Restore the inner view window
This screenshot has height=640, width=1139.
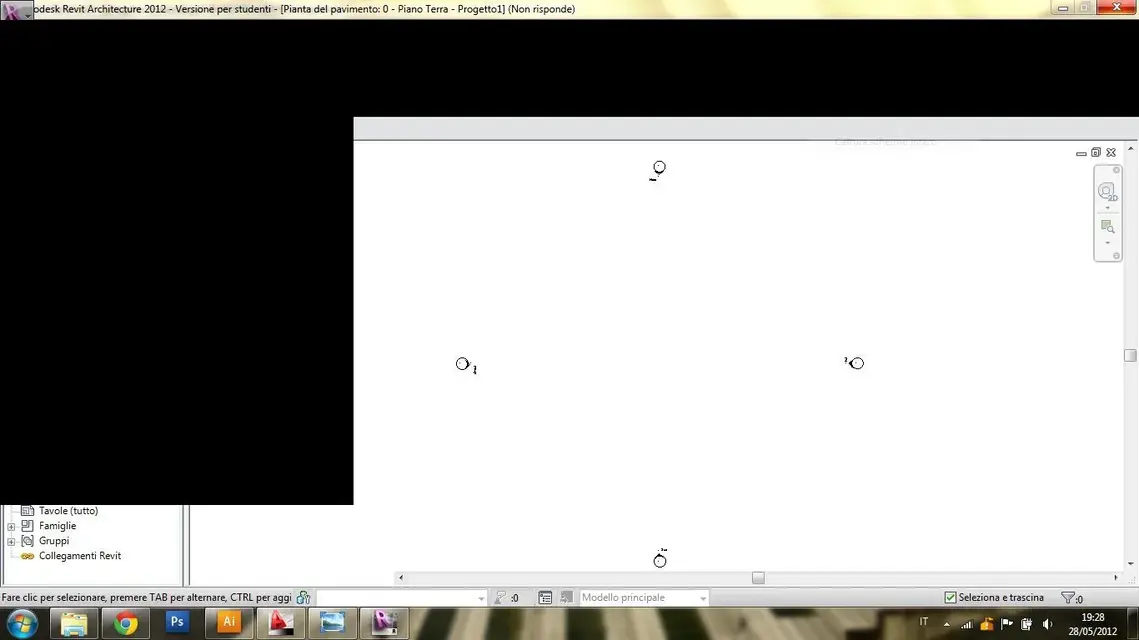click(1096, 153)
